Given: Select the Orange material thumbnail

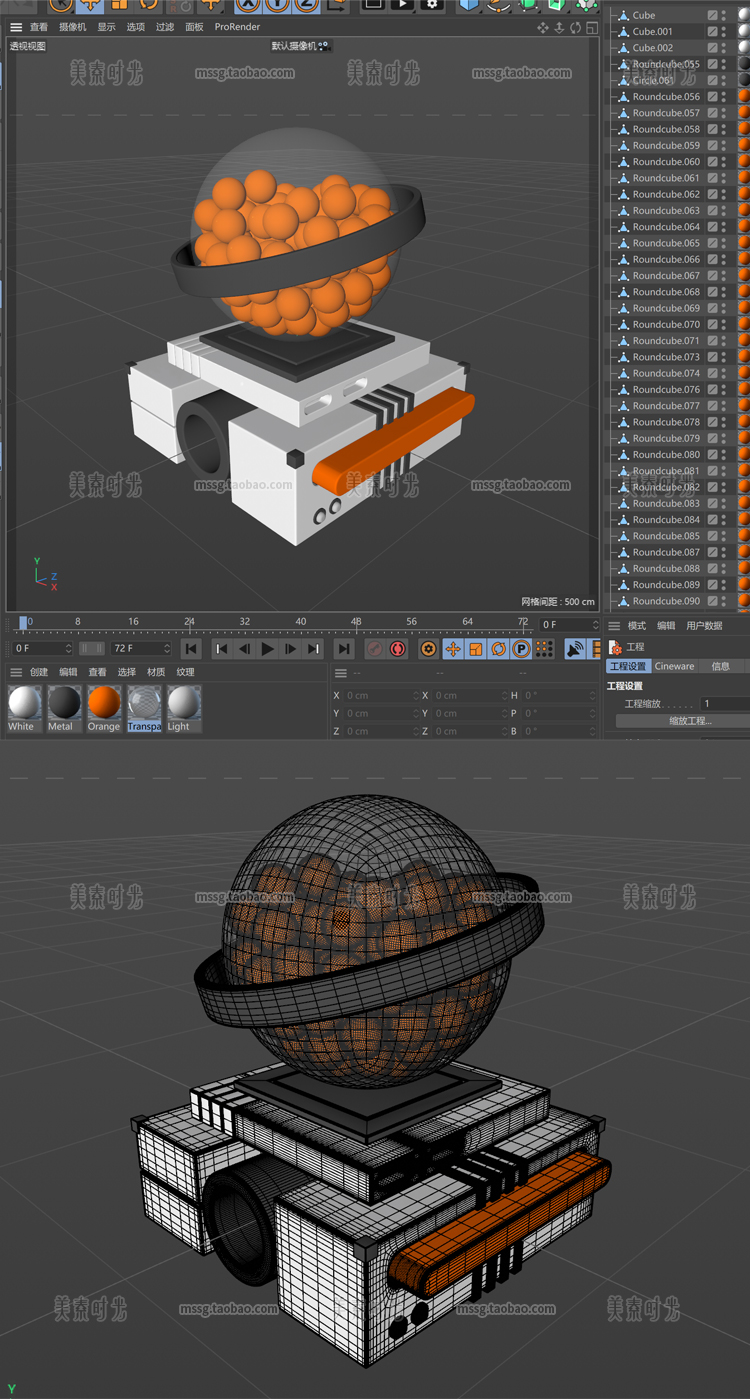Looking at the screenshot, I should click(x=104, y=709).
